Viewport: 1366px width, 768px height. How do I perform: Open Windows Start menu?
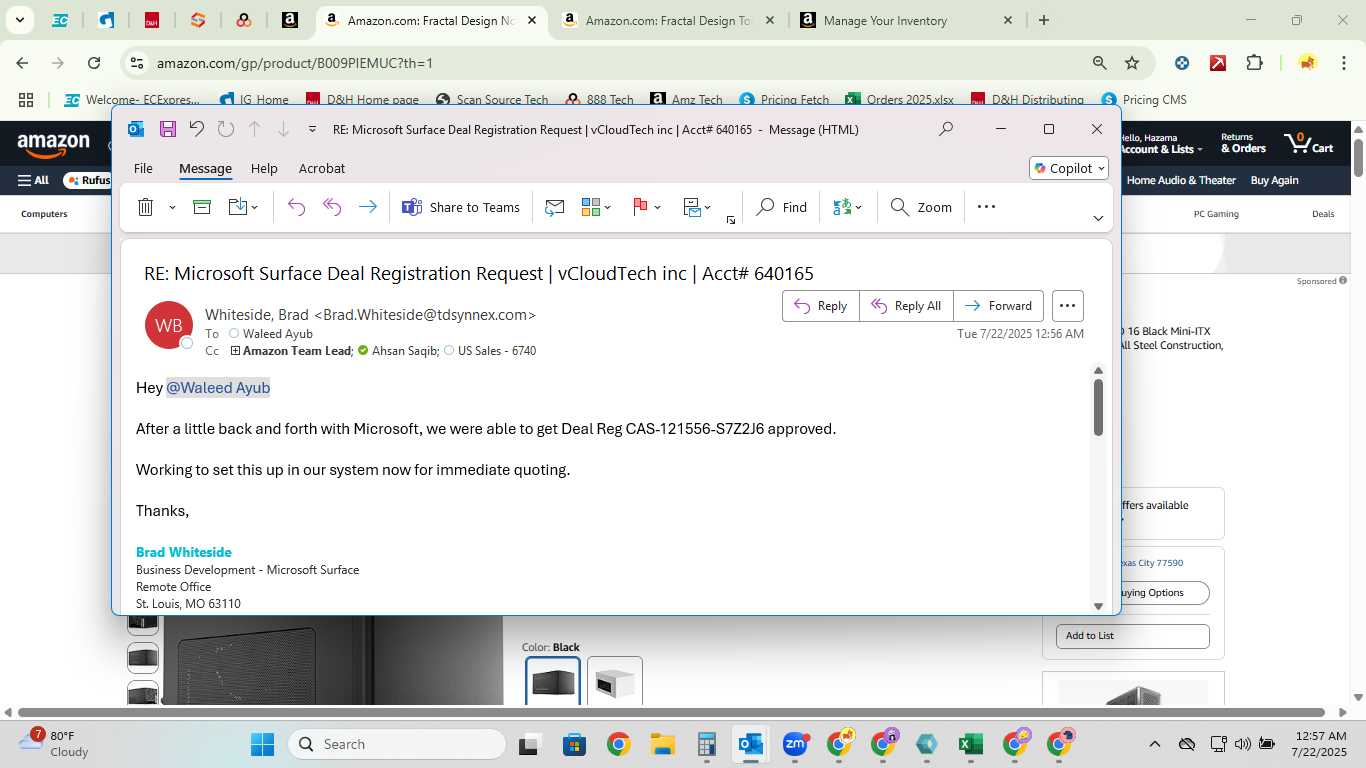tap(262, 744)
